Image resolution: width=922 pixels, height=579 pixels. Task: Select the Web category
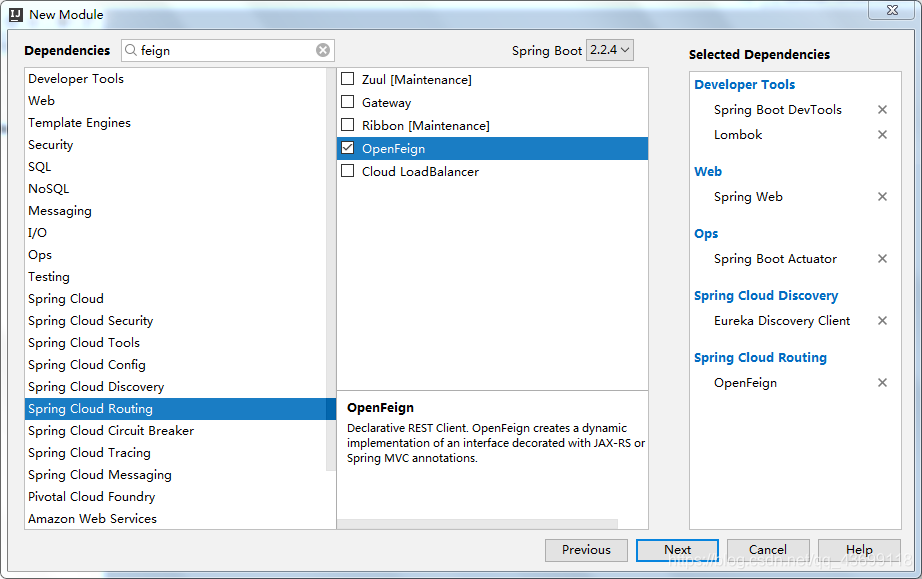[x=175, y=101]
